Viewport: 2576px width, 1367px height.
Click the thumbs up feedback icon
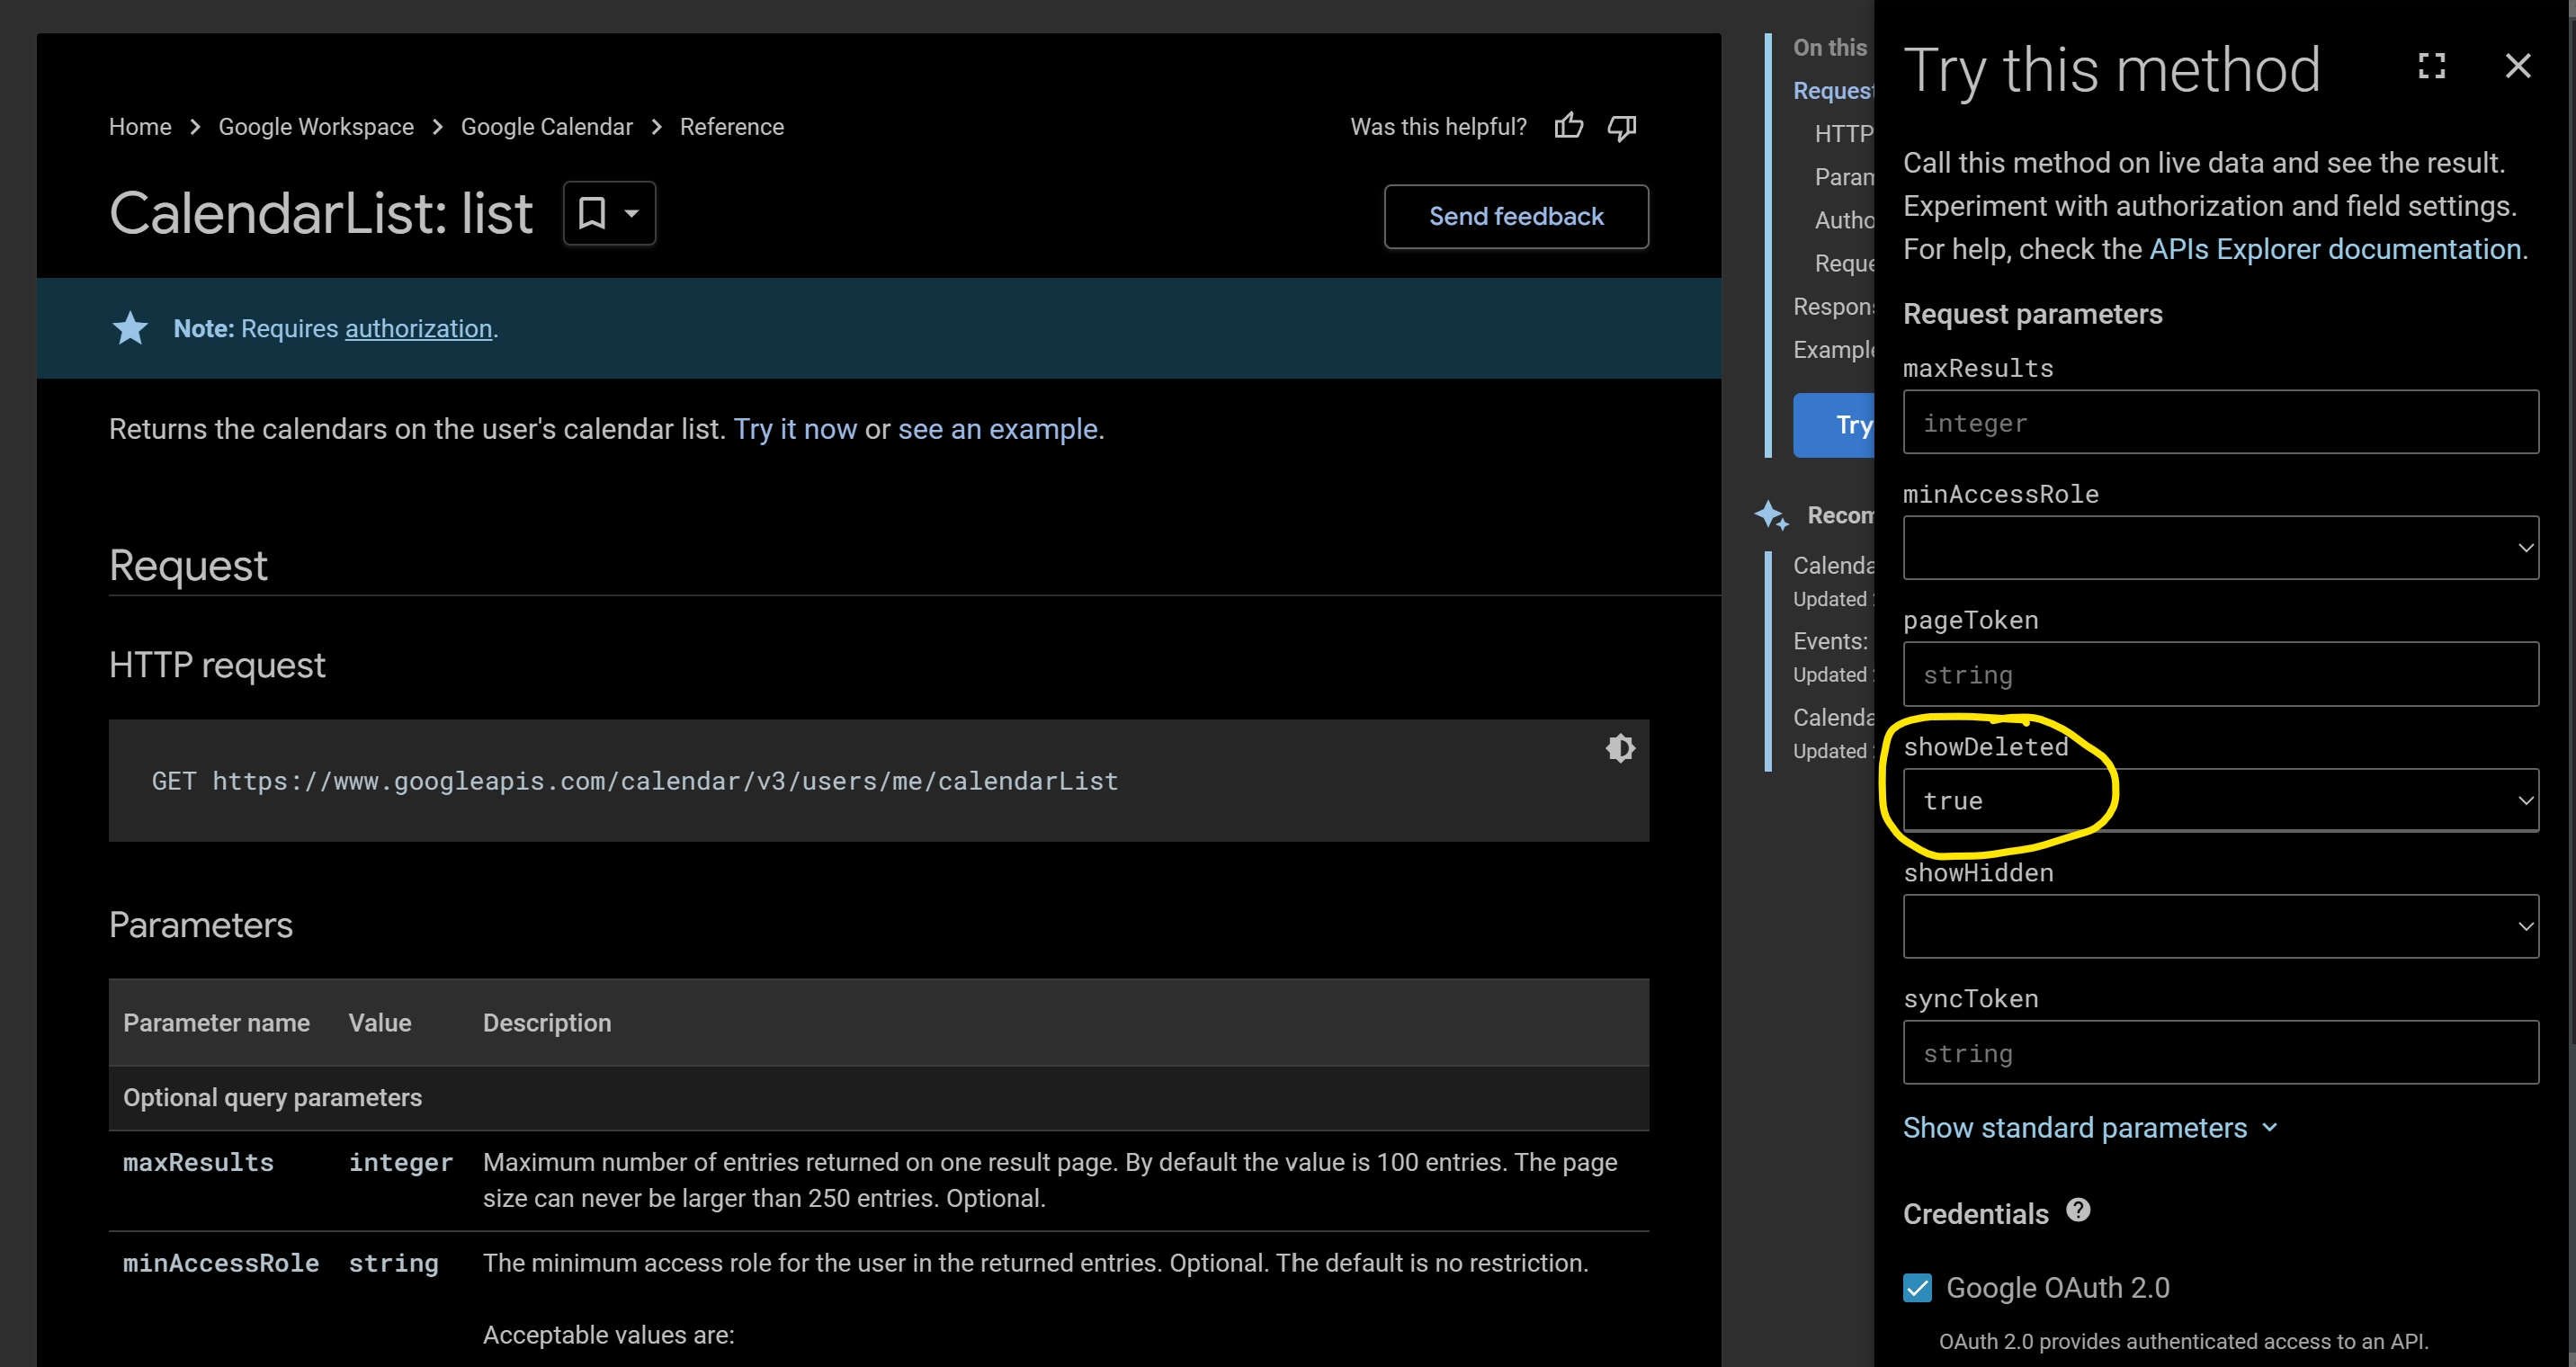coord(1568,126)
